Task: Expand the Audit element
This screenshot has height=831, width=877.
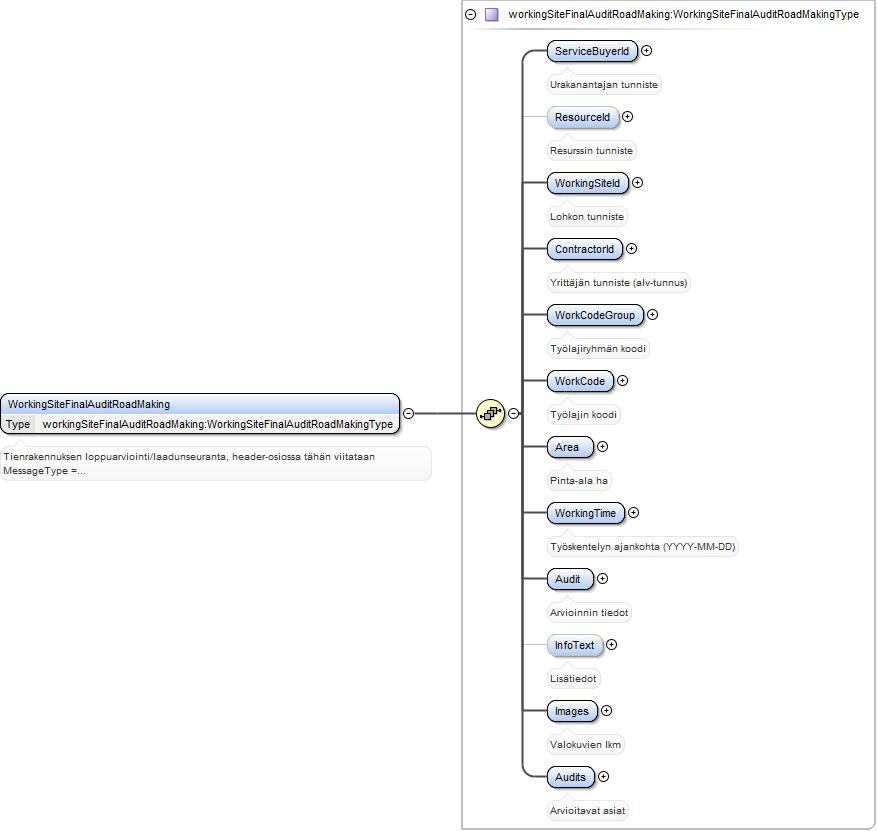Action: tap(602, 579)
